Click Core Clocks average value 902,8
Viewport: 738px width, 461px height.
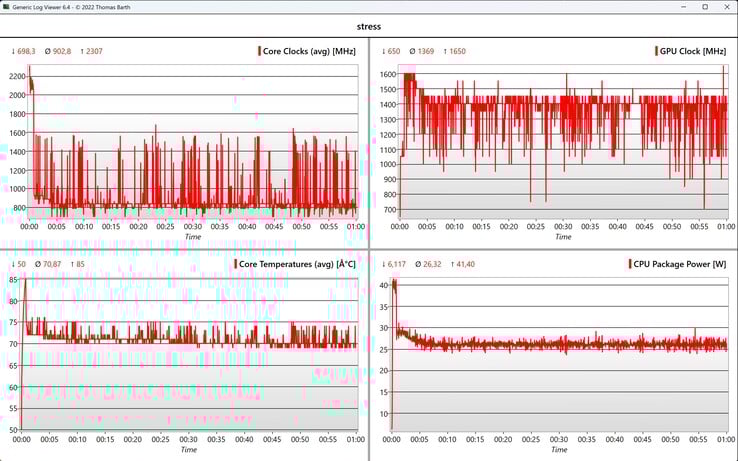tap(61, 51)
